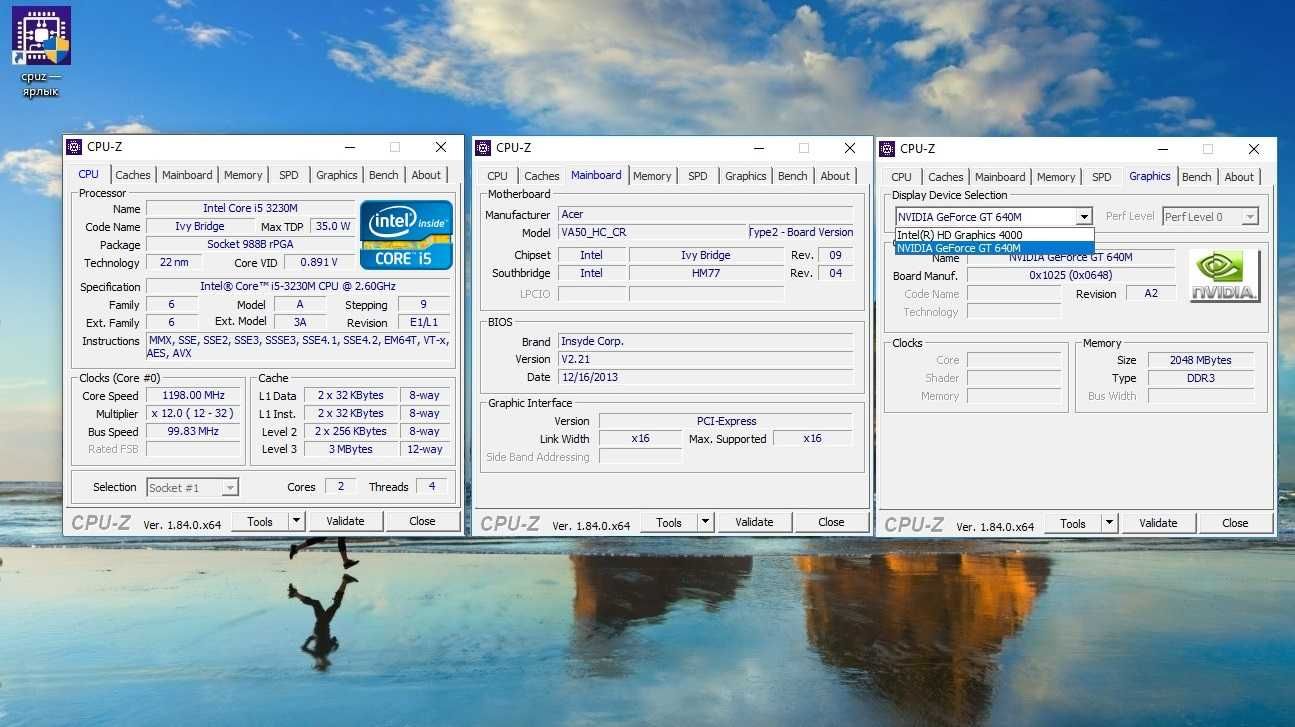Click Tools button in right window

coord(1073,523)
